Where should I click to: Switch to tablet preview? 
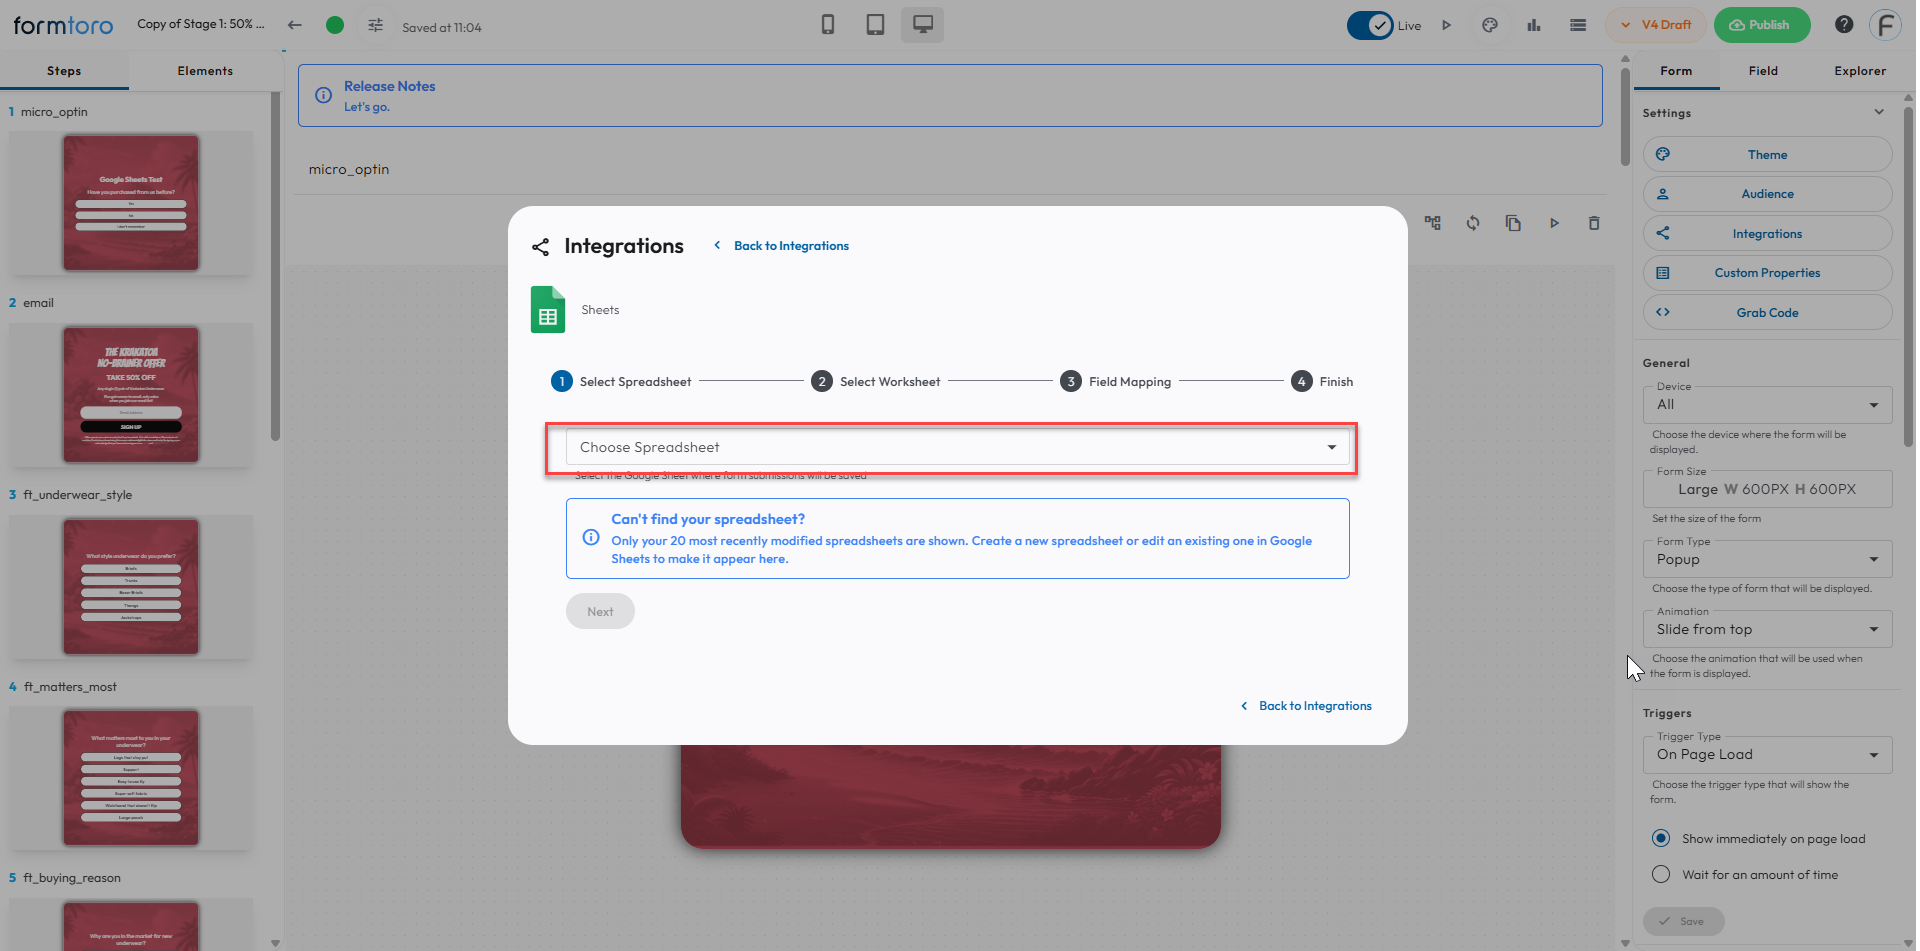tap(875, 25)
